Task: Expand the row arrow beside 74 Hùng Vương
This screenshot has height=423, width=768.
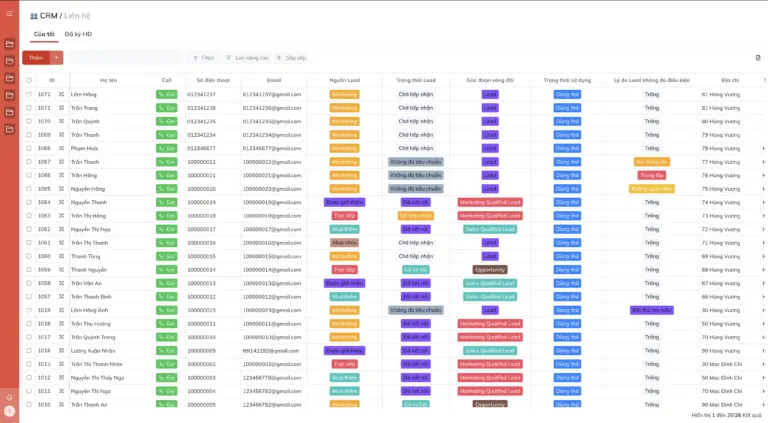Action: (763, 202)
